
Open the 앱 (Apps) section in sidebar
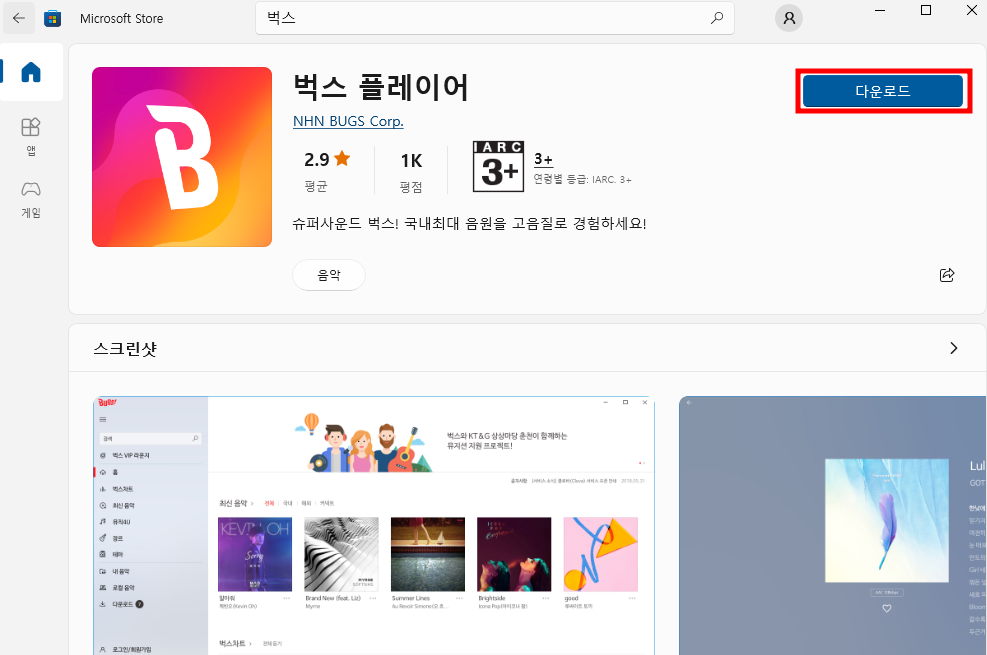(x=31, y=137)
